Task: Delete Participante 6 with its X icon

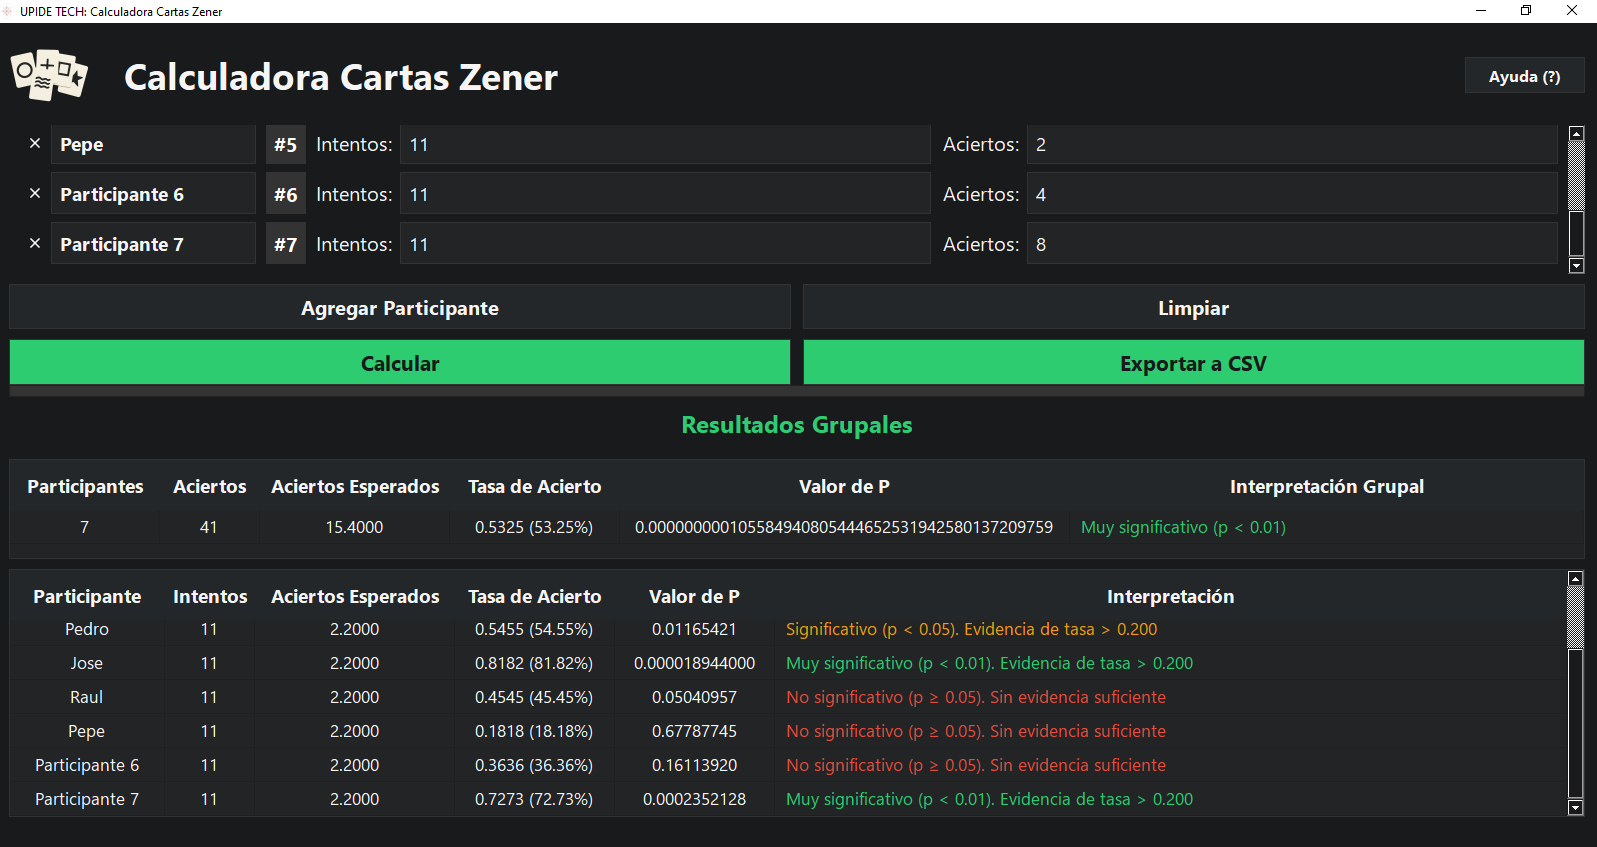Action: tap(35, 194)
